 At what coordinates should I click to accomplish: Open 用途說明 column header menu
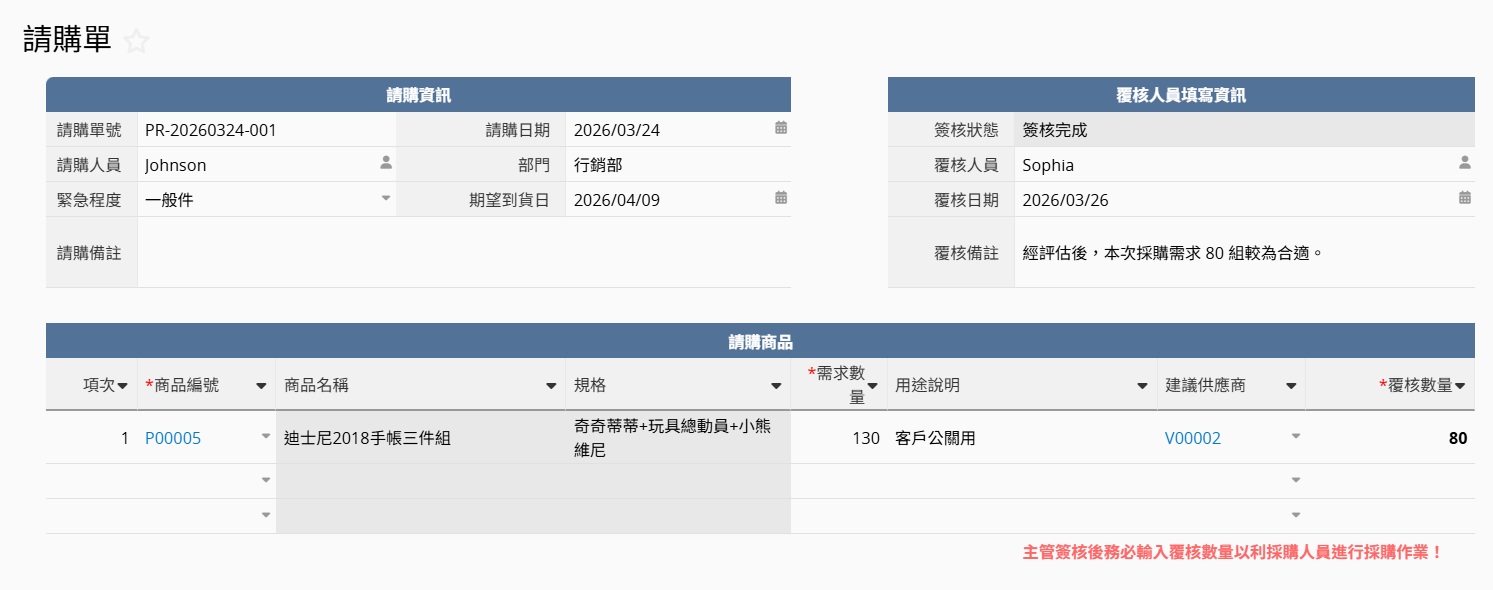pos(1142,386)
